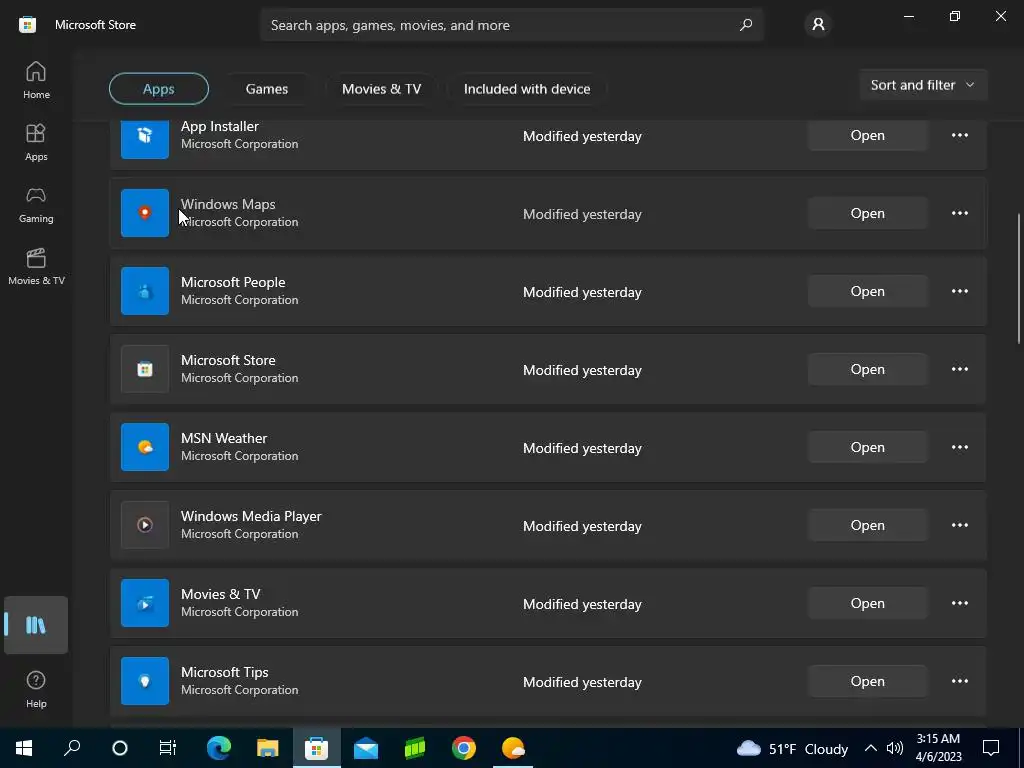1024x768 pixels.
Task: Click the Microsoft Store app icon in list
Action: point(145,369)
